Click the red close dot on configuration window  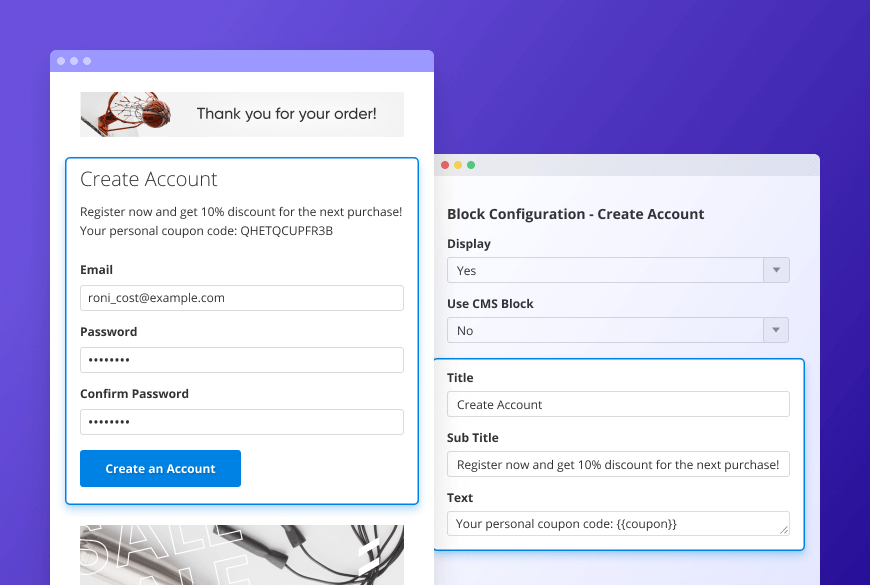[445, 165]
